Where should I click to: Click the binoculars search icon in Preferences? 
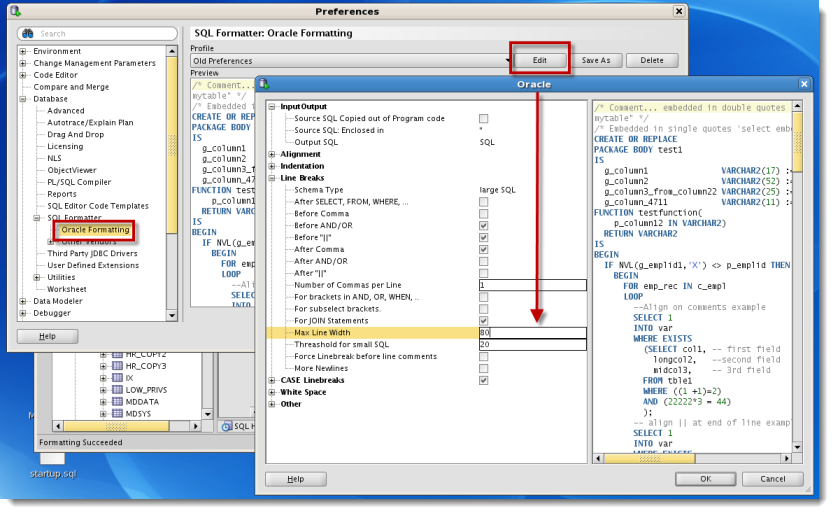click(28, 34)
